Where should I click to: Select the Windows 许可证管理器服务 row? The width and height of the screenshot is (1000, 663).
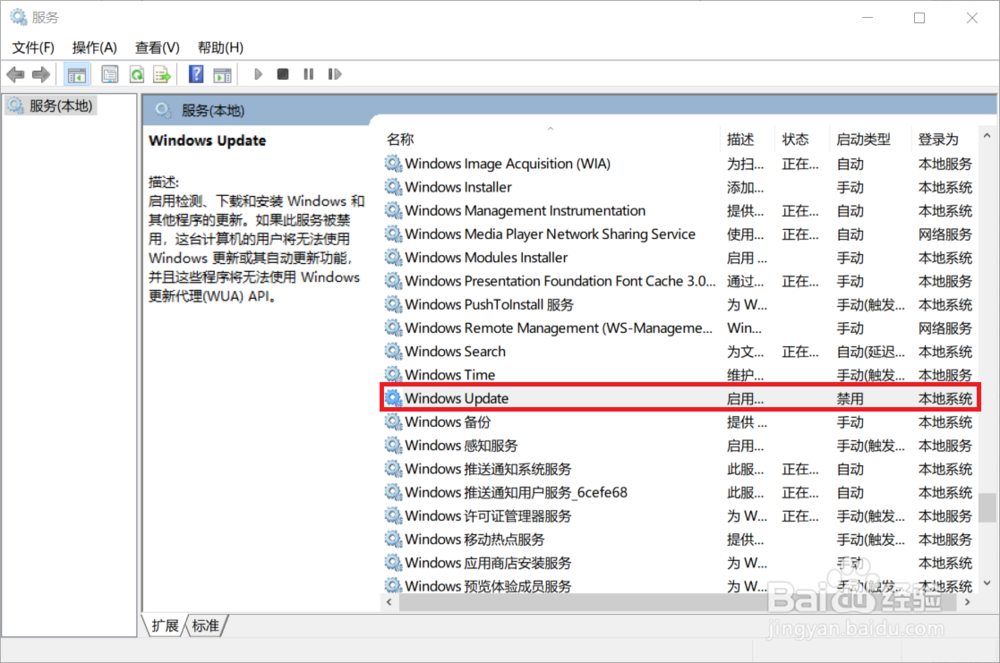[680, 516]
